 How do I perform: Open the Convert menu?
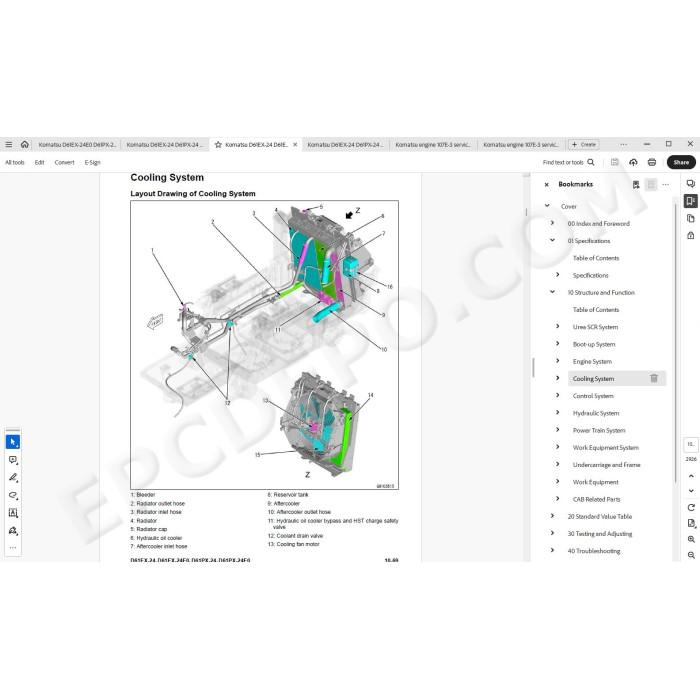64,162
